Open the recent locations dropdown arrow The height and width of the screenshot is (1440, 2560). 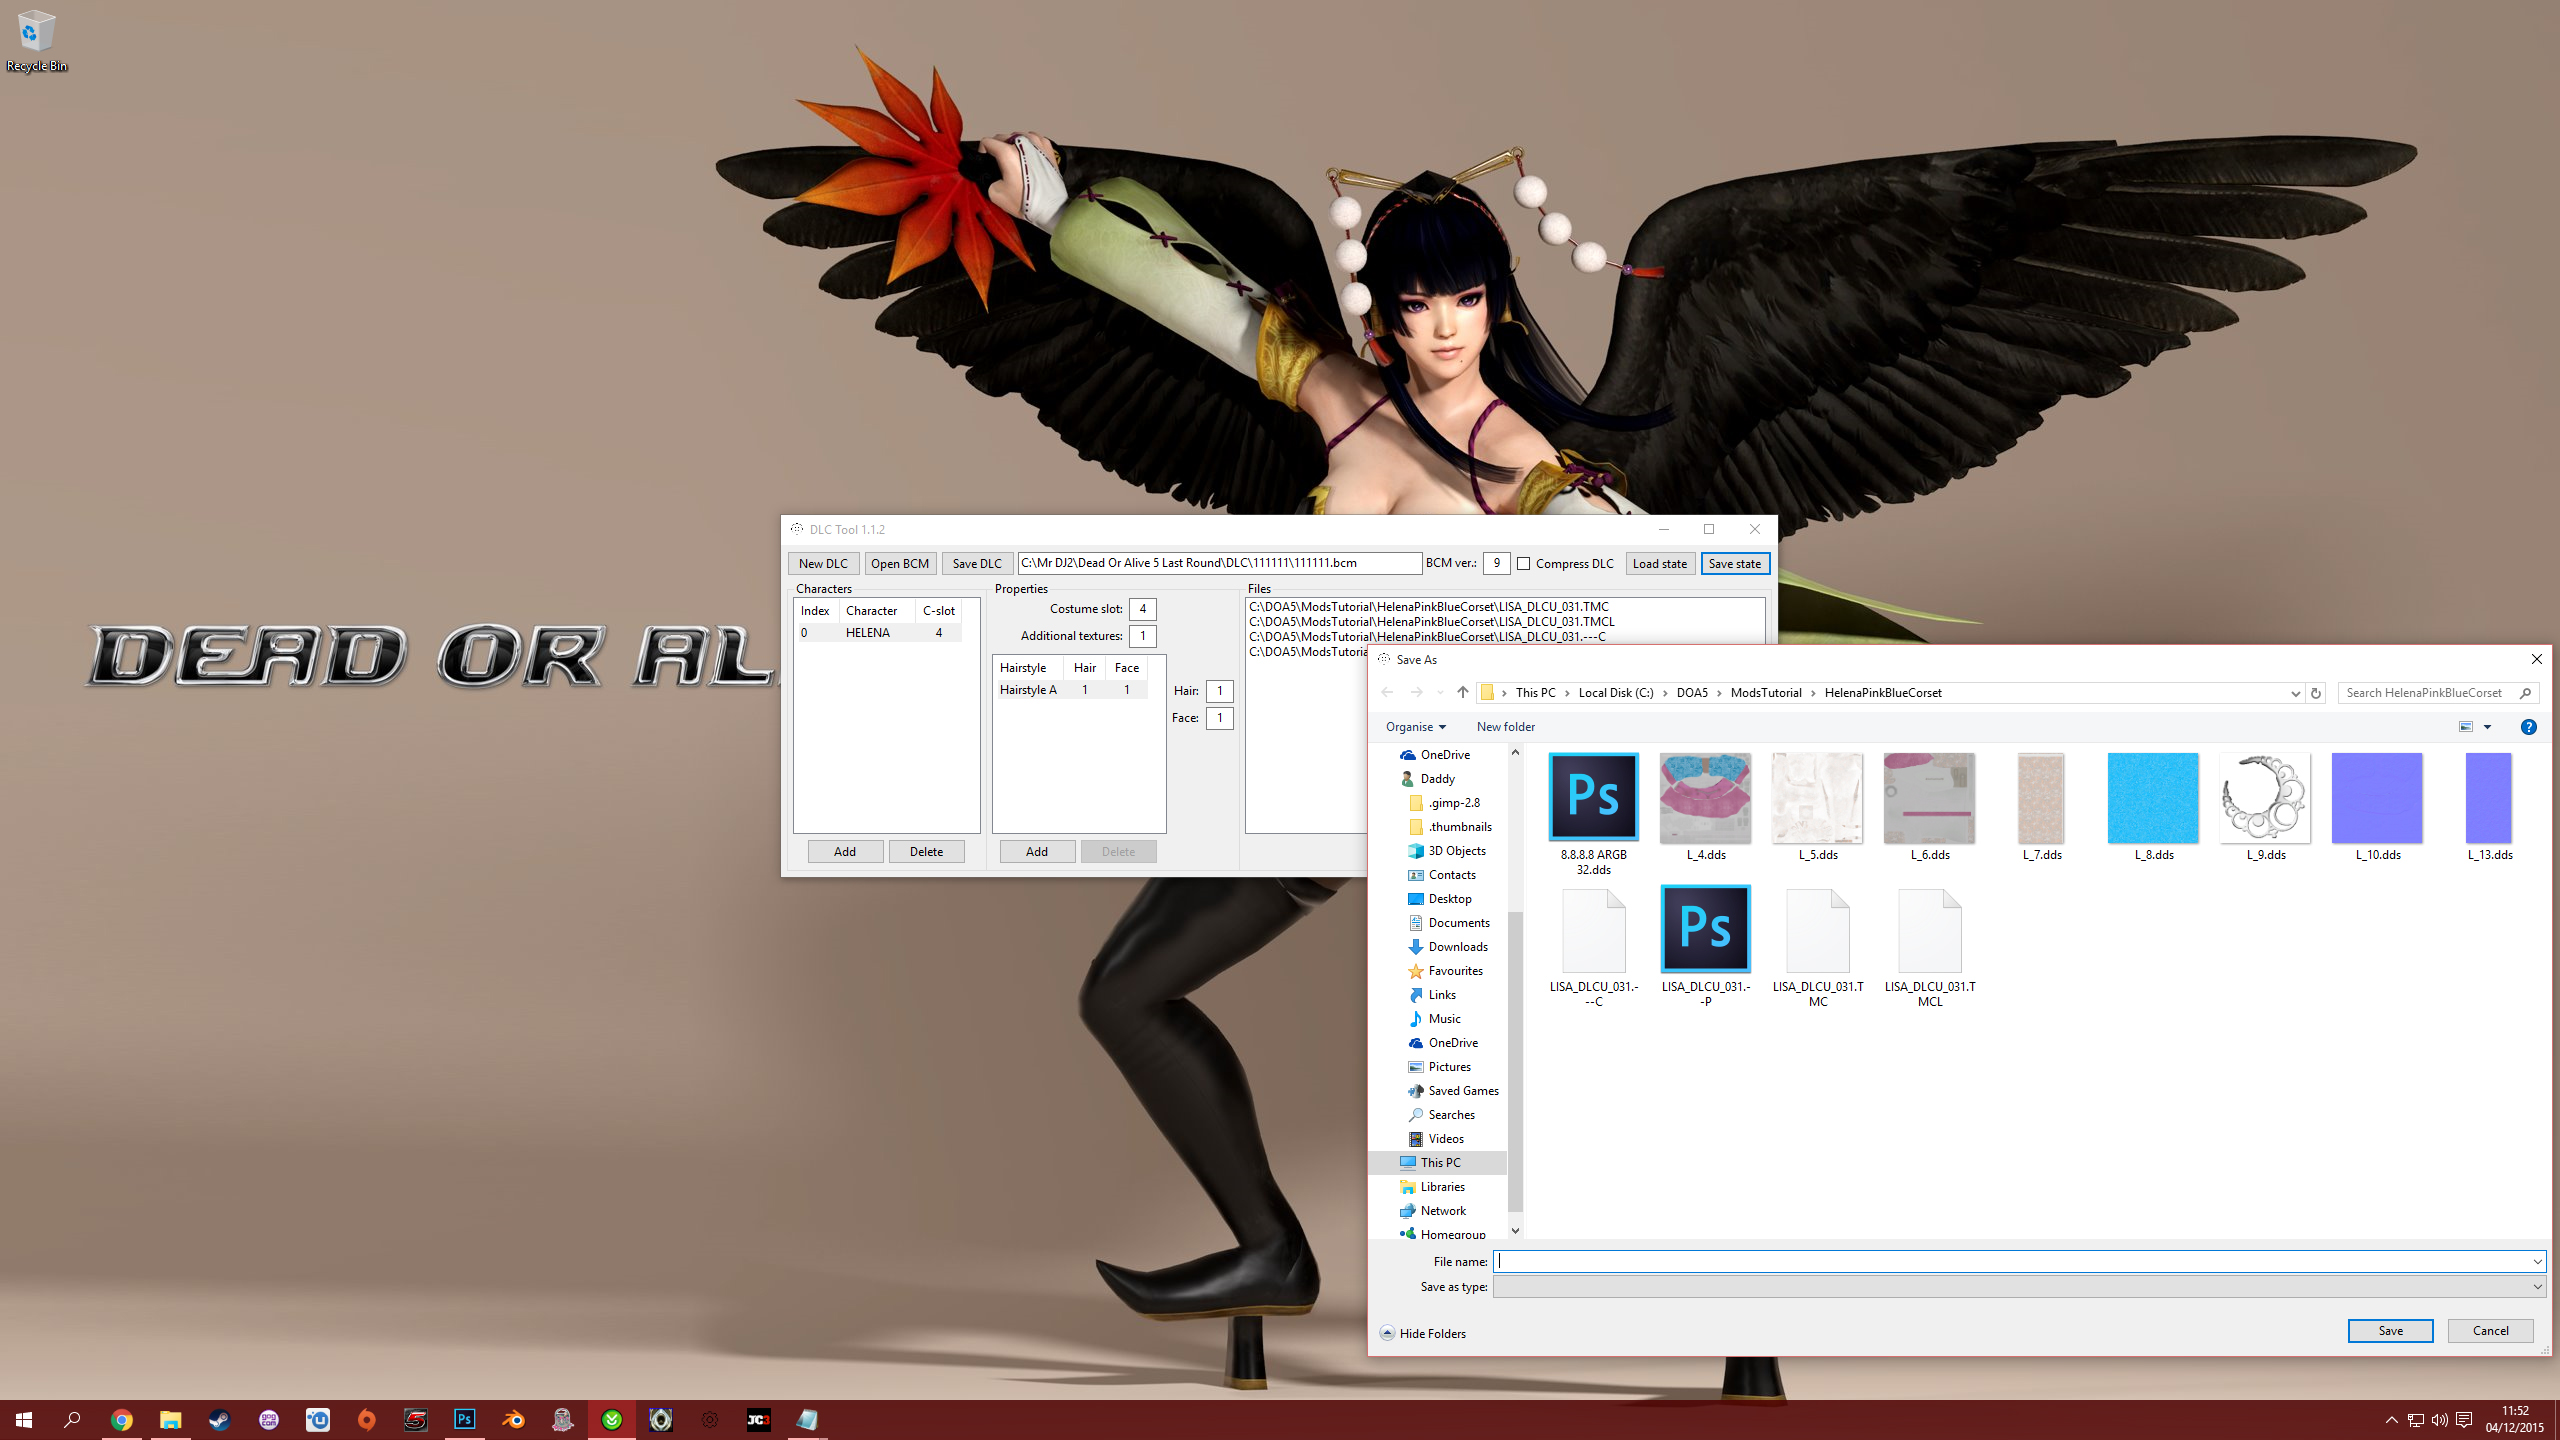point(1440,692)
